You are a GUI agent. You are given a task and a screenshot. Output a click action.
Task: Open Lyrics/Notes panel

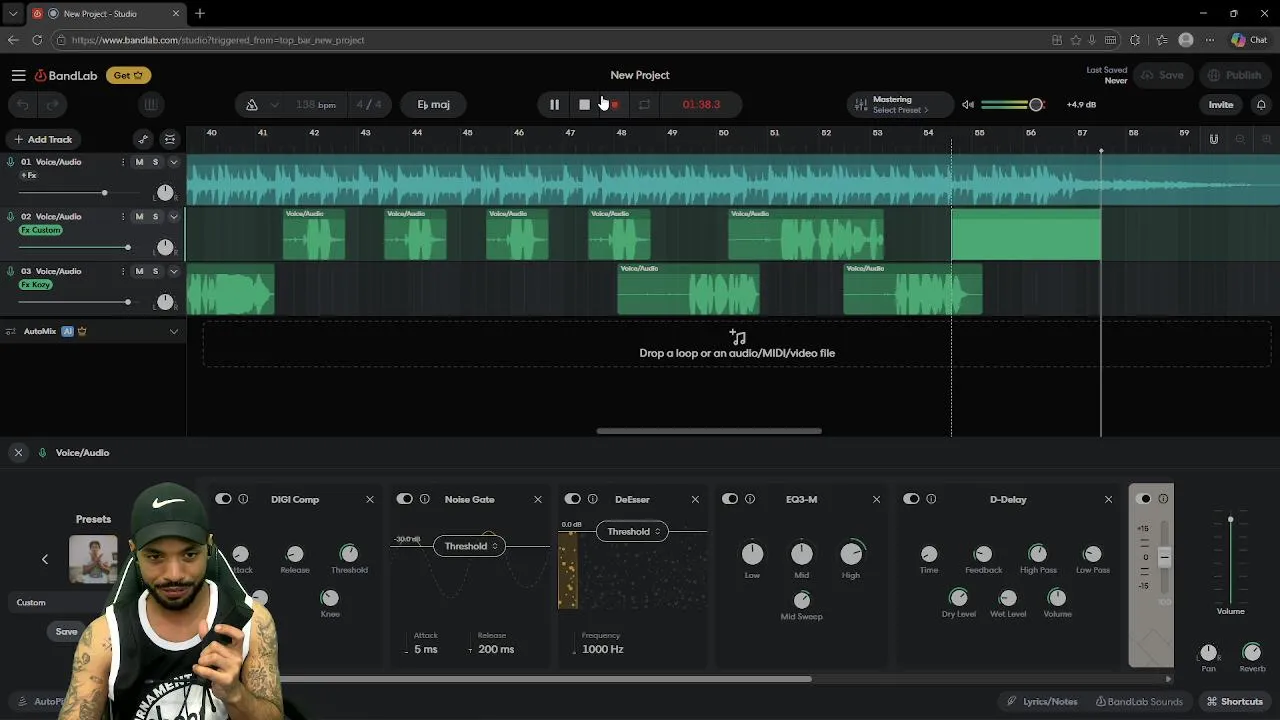[1042, 701]
